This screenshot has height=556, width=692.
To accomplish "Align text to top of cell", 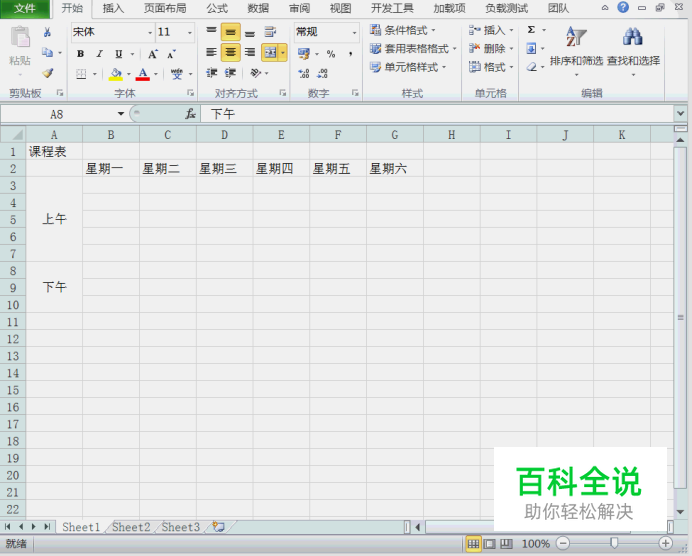I will tap(211, 31).
